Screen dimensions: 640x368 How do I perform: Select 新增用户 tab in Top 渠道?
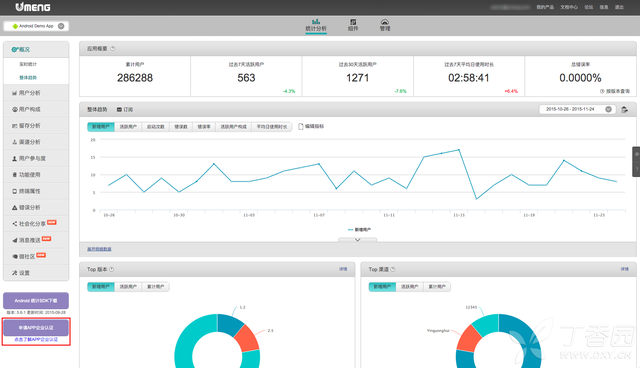pyautogui.click(x=382, y=287)
